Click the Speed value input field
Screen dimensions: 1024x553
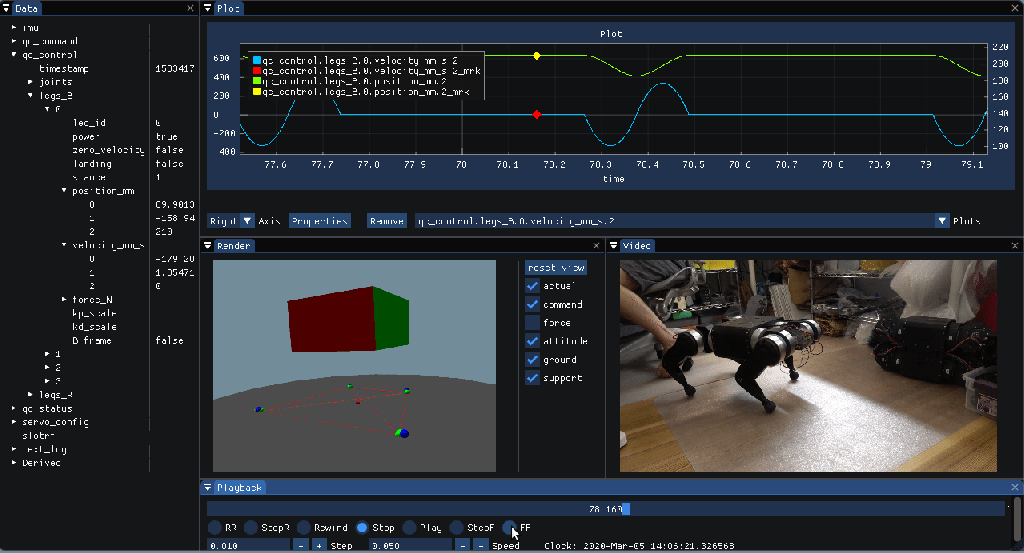tap(410, 546)
